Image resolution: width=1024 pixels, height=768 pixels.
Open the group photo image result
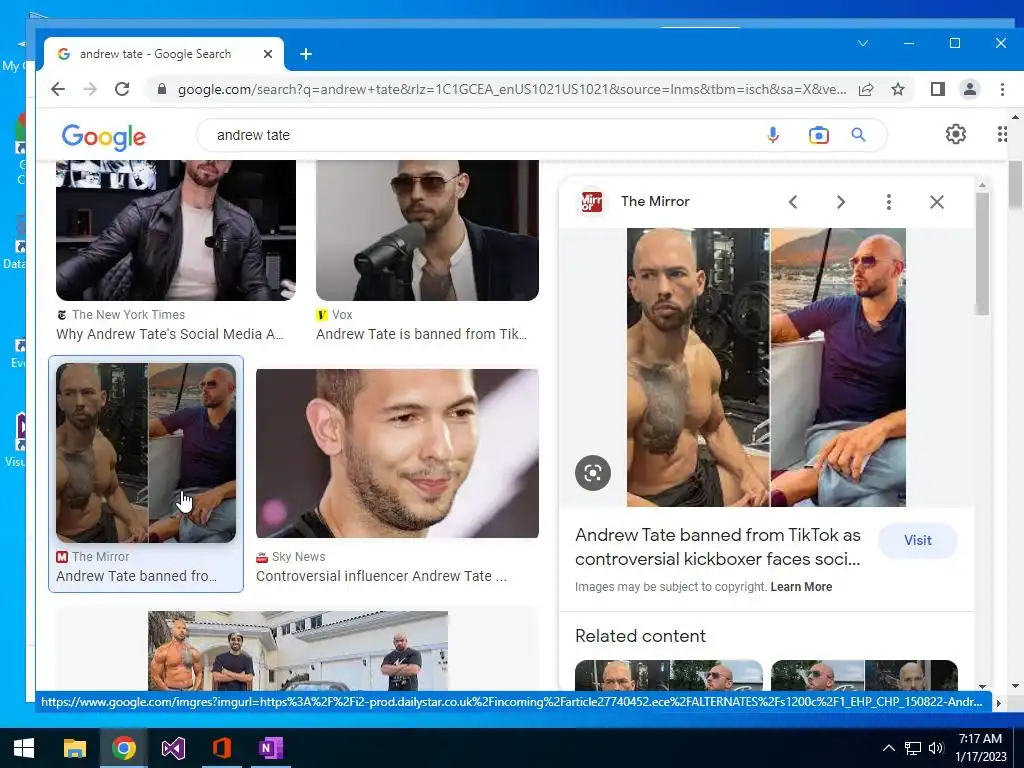[298, 650]
